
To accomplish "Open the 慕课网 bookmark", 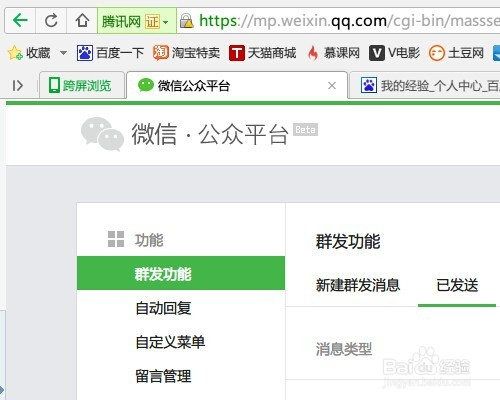I will tap(333, 53).
